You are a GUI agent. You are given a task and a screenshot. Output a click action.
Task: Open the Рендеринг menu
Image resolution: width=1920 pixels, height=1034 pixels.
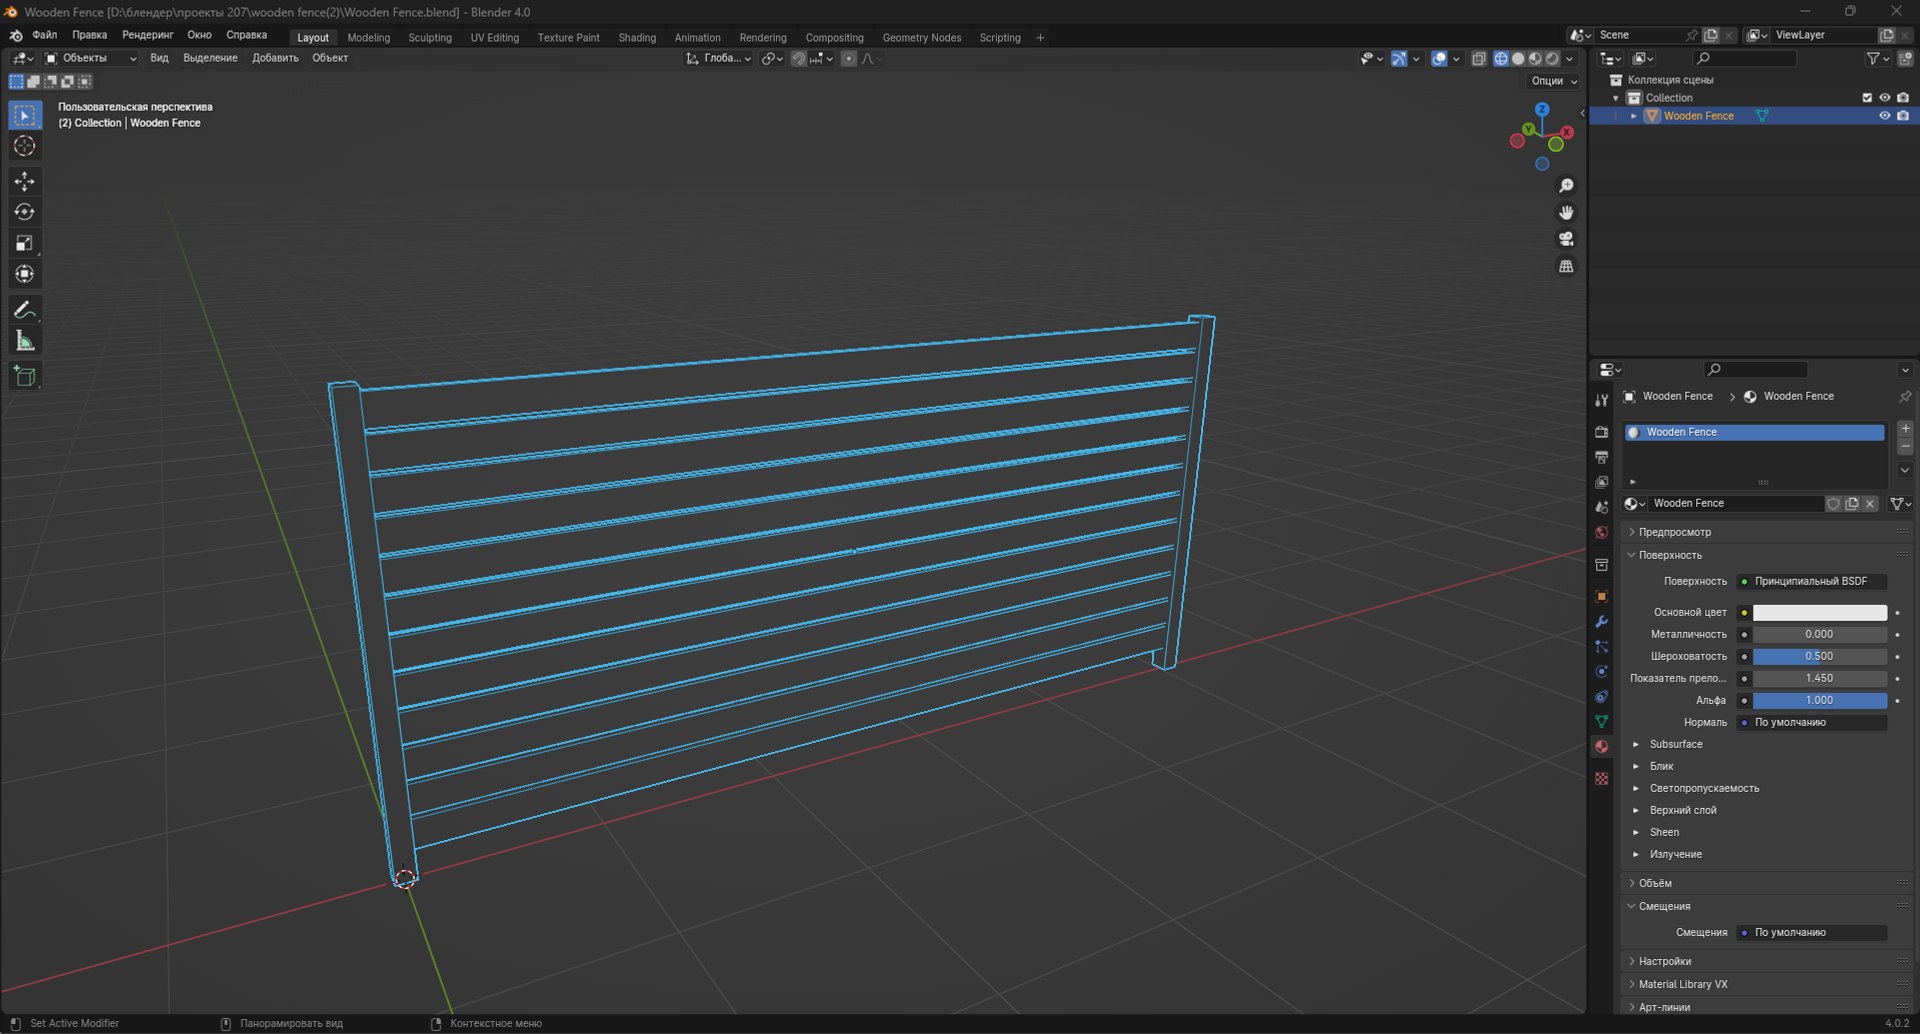[148, 35]
